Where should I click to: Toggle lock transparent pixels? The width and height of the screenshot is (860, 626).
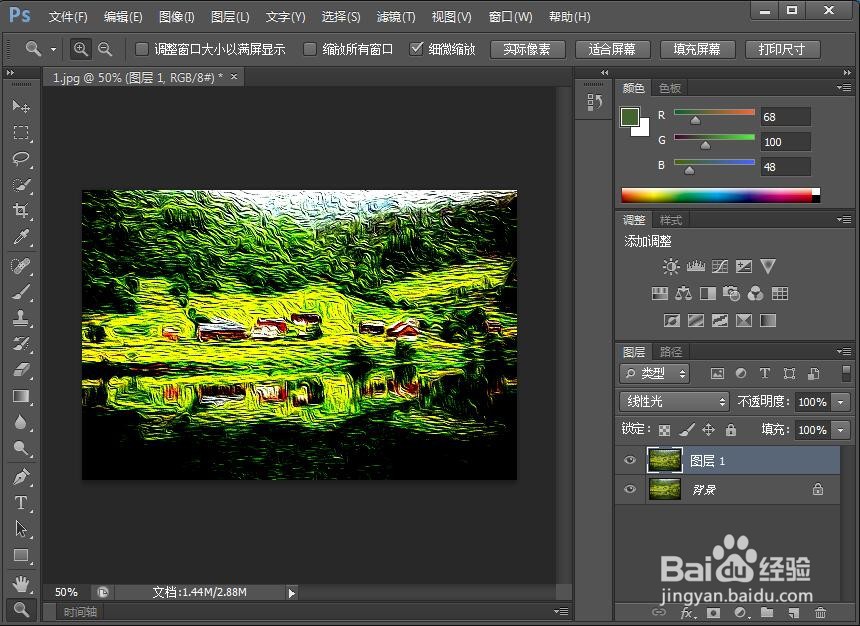[x=664, y=430]
